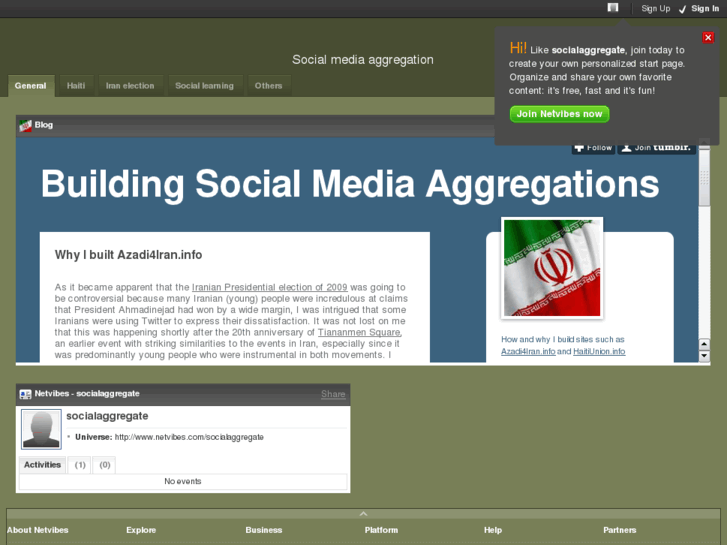
Task: Click the flag icon in the top bar
Action: [612, 7]
